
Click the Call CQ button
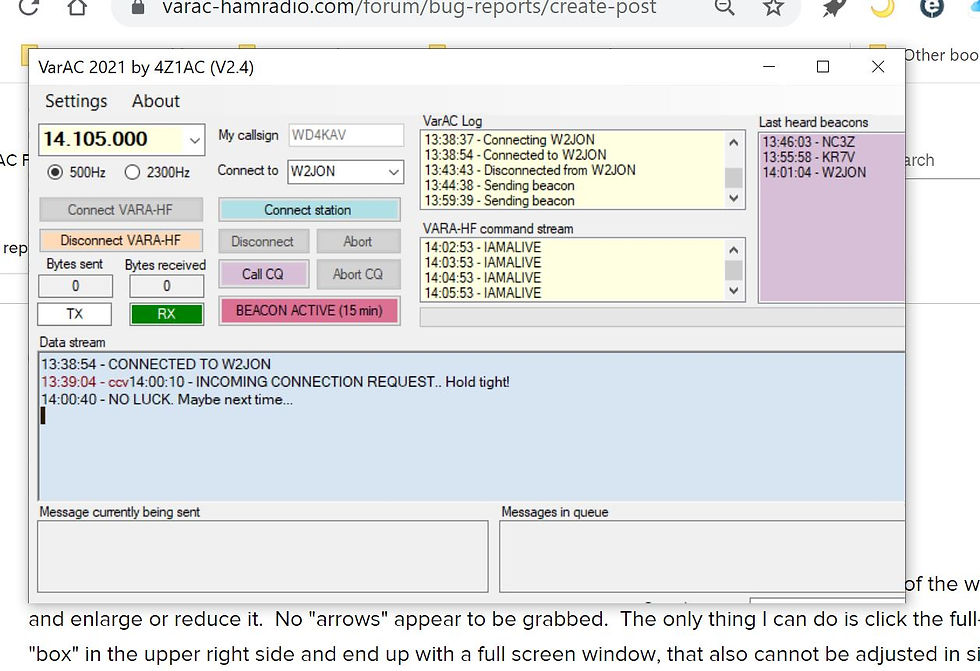click(x=263, y=274)
